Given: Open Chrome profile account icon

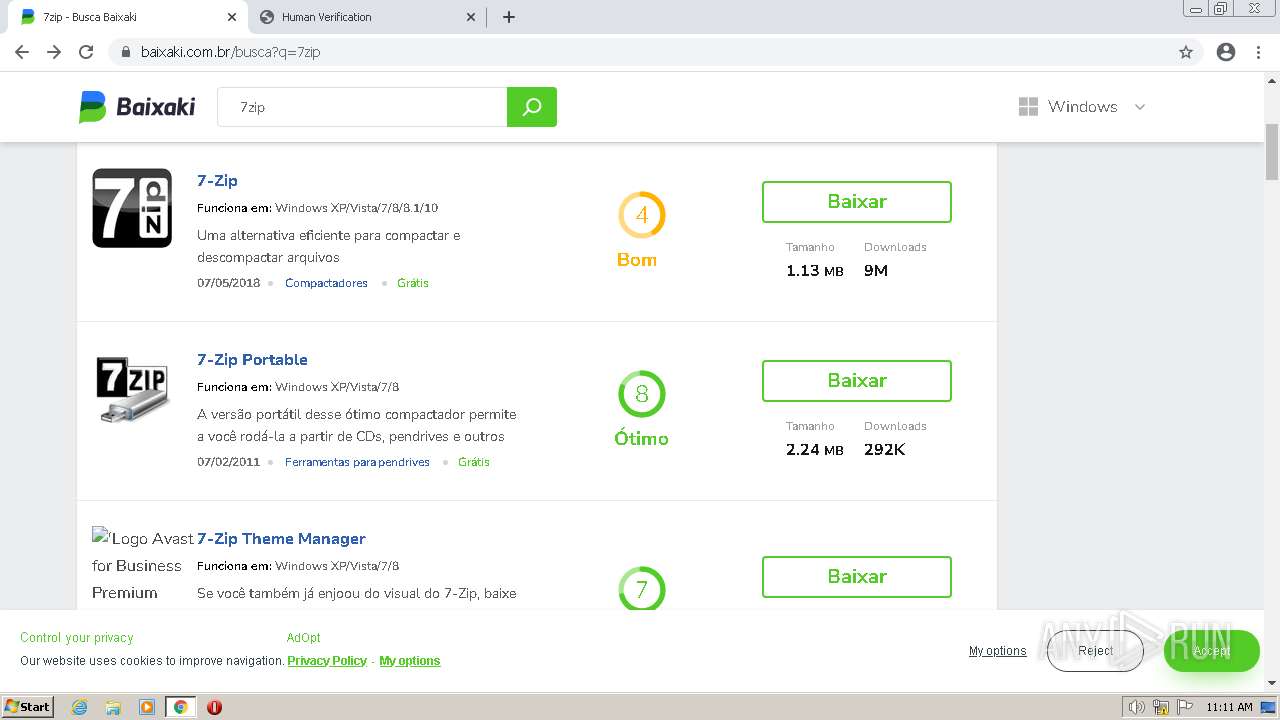Looking at the screenshot, I should (x=1226, y=52).
